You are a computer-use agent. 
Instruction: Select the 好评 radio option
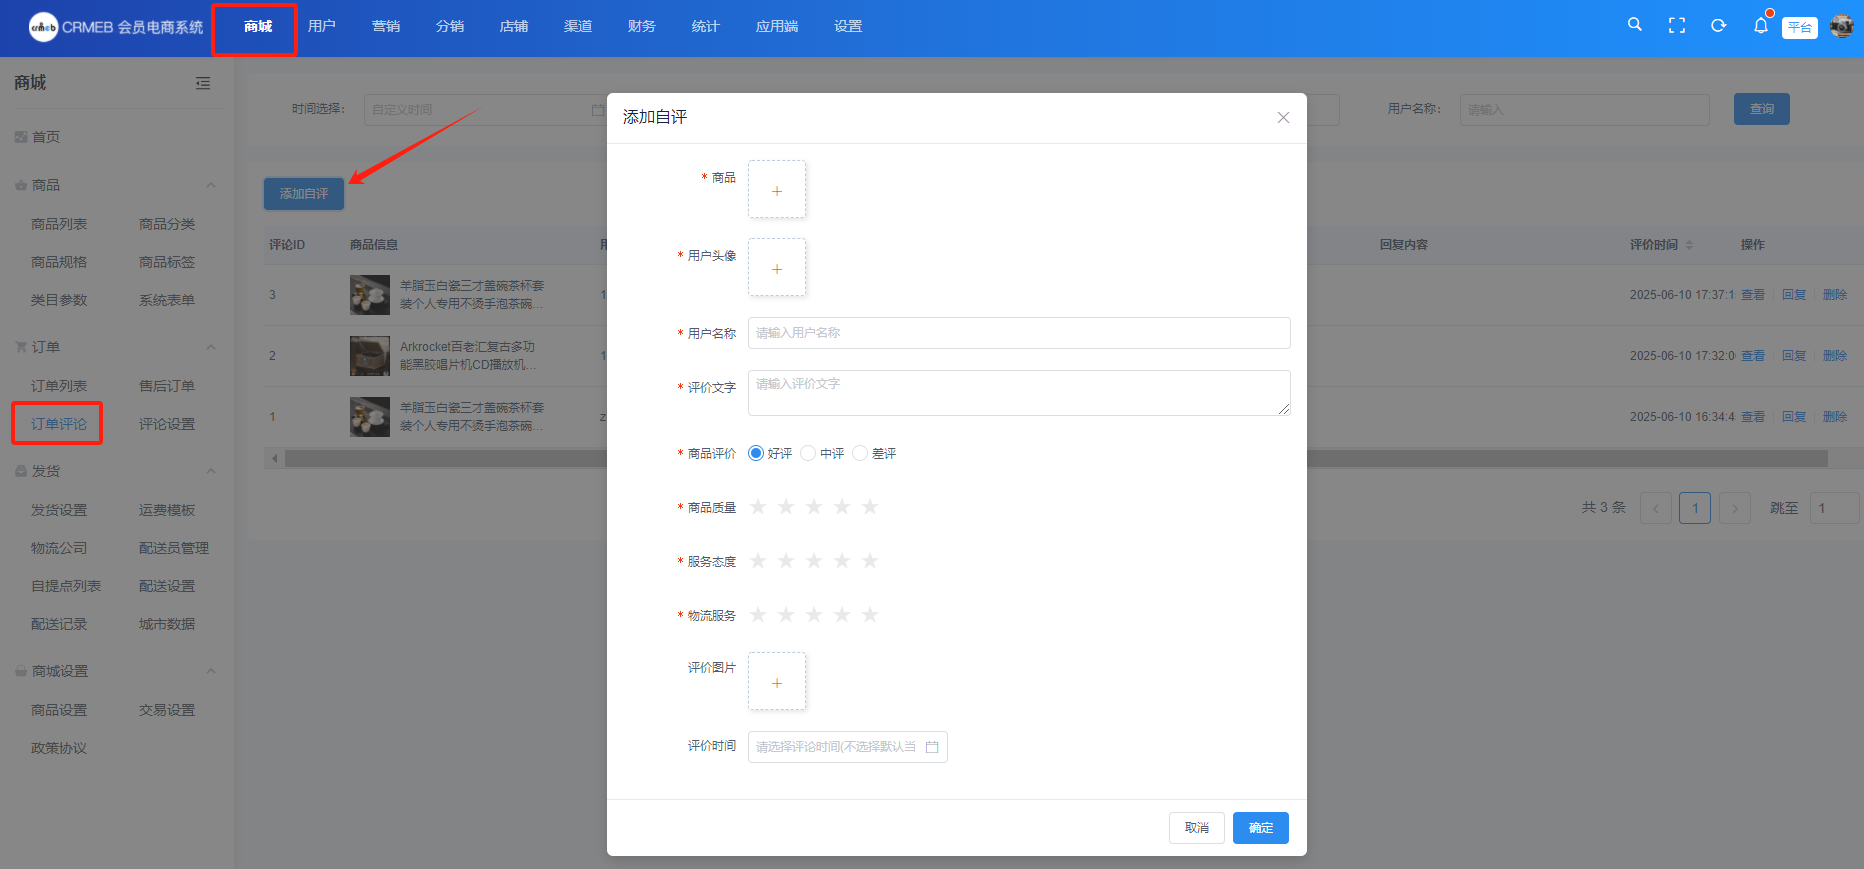[x=757, y=454]
